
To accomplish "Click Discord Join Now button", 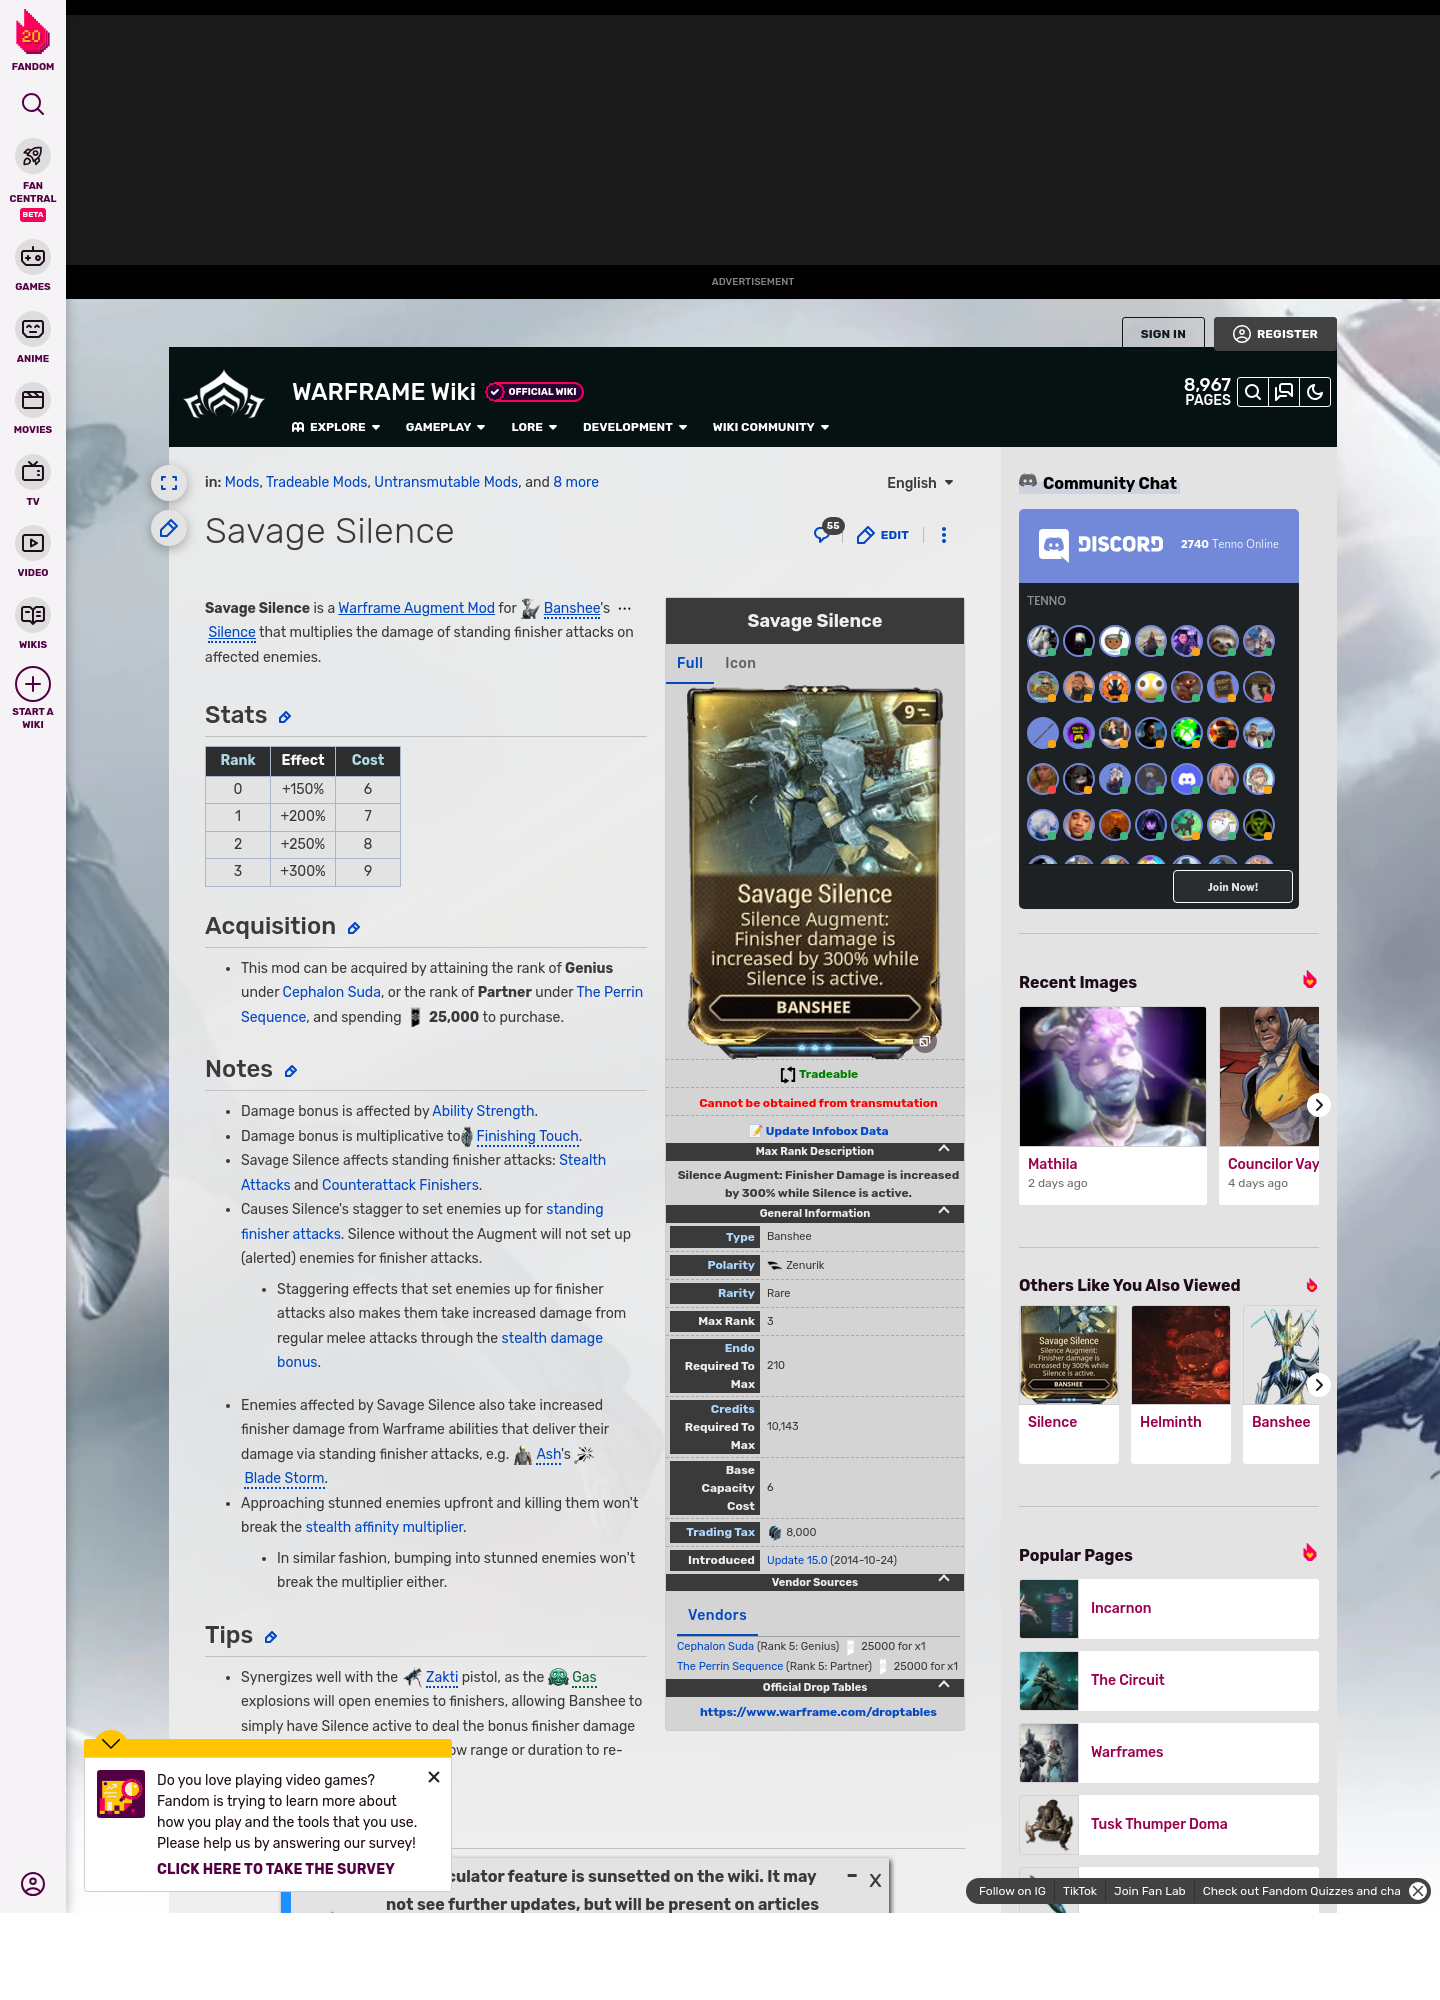I will [x=1232, y=887].
